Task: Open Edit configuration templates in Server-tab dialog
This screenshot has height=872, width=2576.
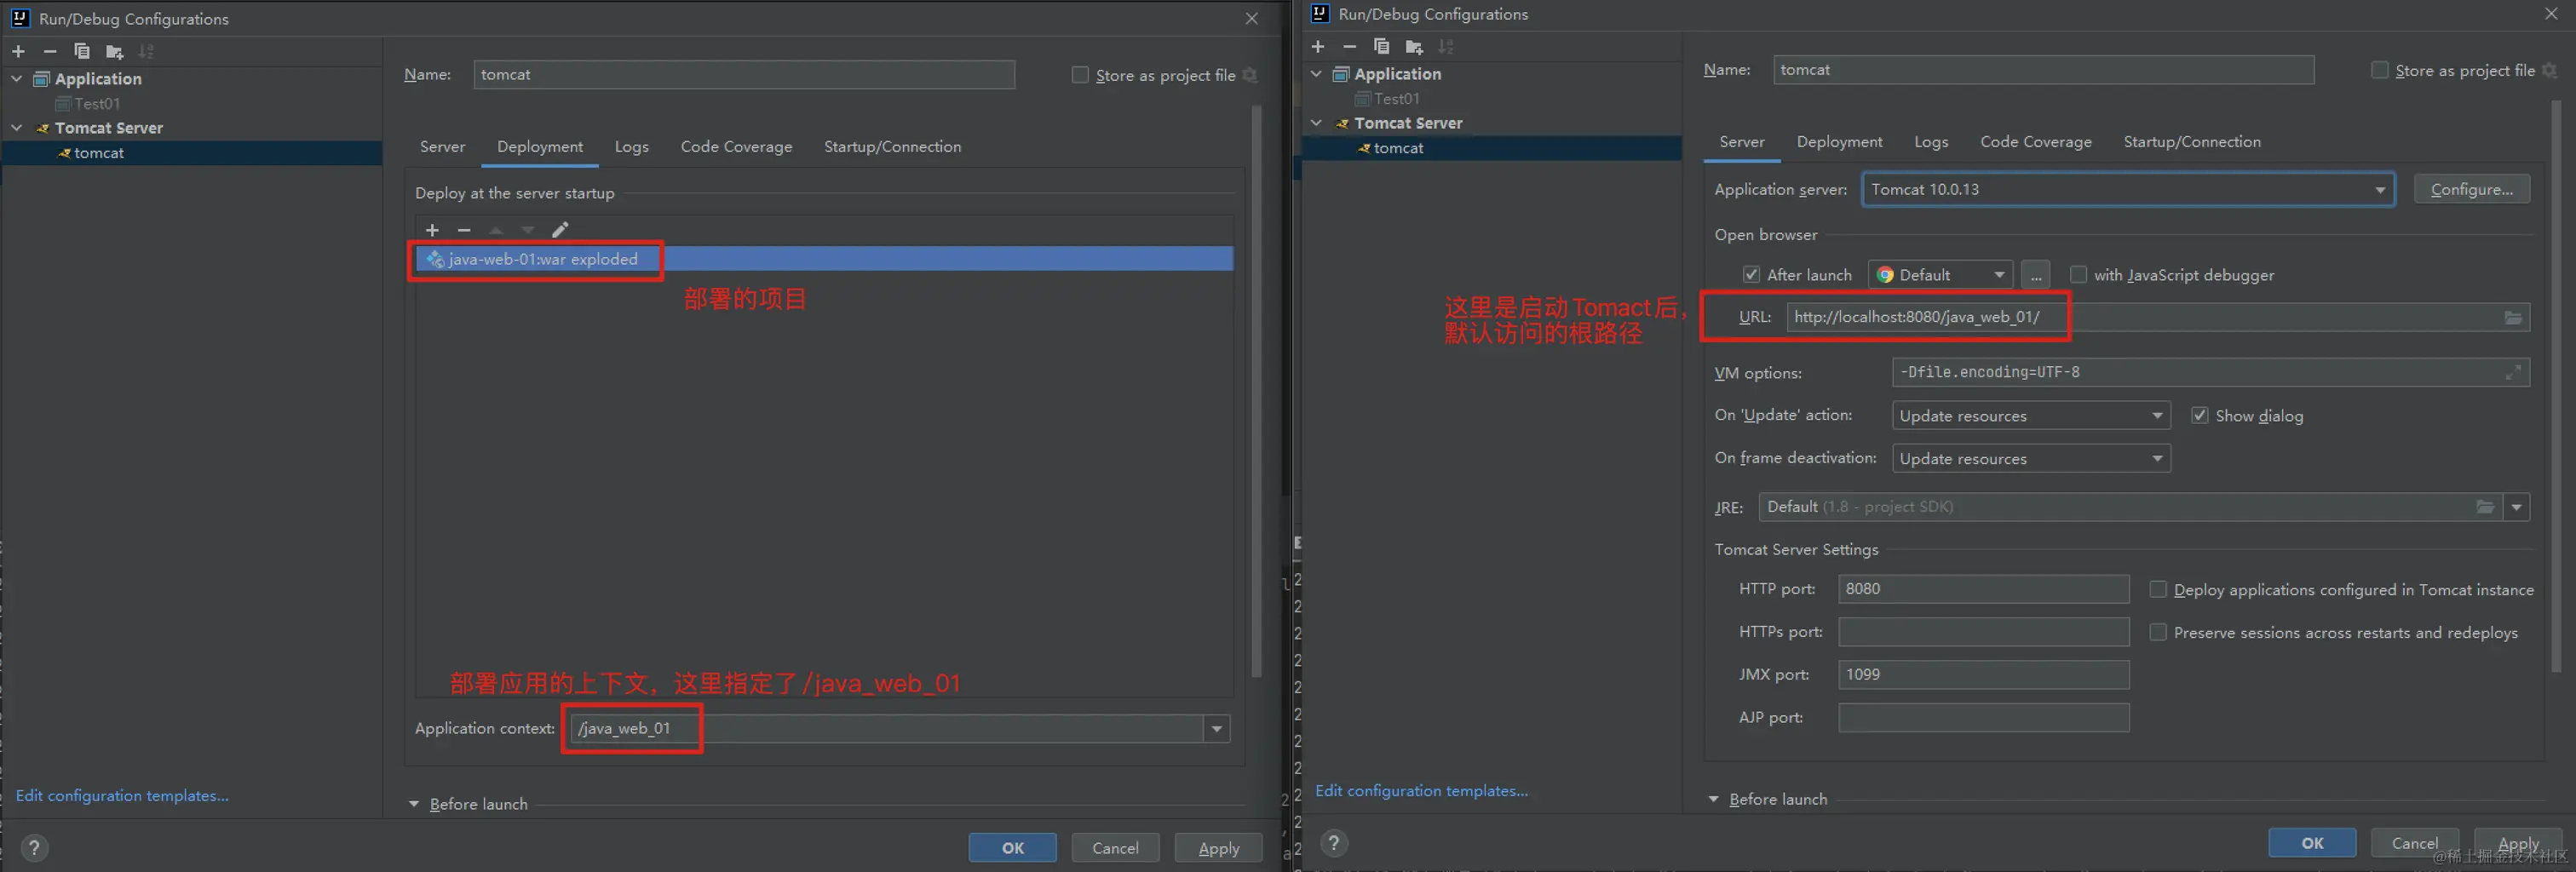Action: [x=1421, y=790]
